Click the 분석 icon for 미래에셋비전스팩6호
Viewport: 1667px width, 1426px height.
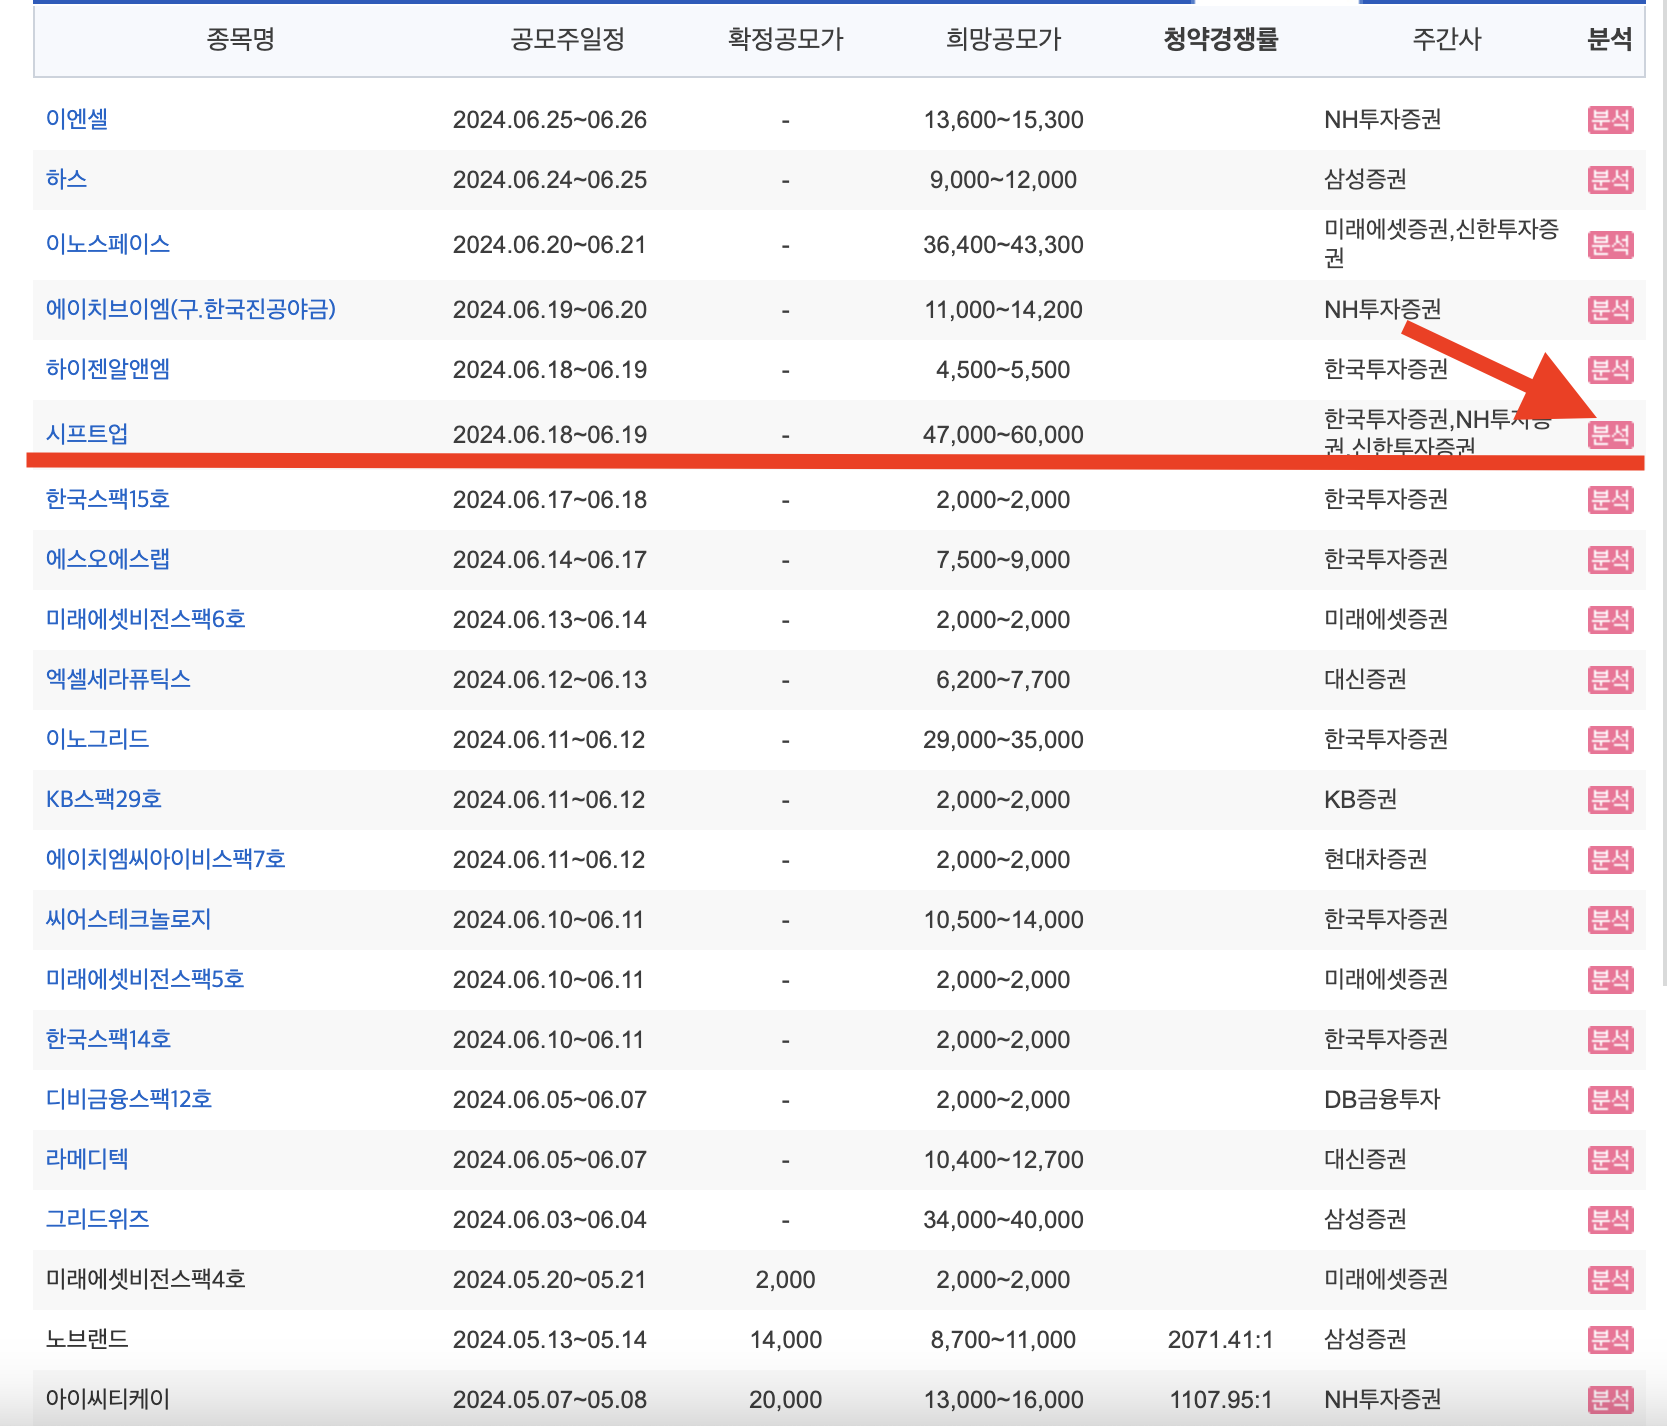point(1610,620)
